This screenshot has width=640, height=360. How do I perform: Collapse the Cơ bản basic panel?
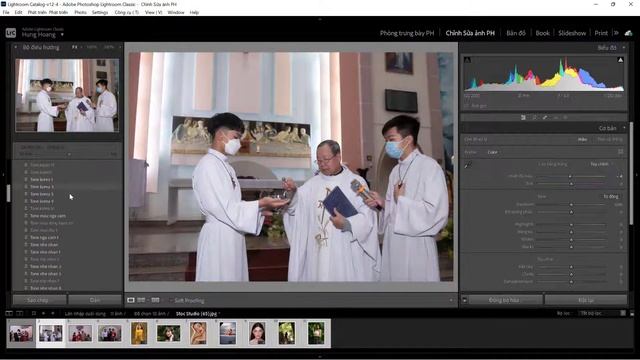pos(624,128)
